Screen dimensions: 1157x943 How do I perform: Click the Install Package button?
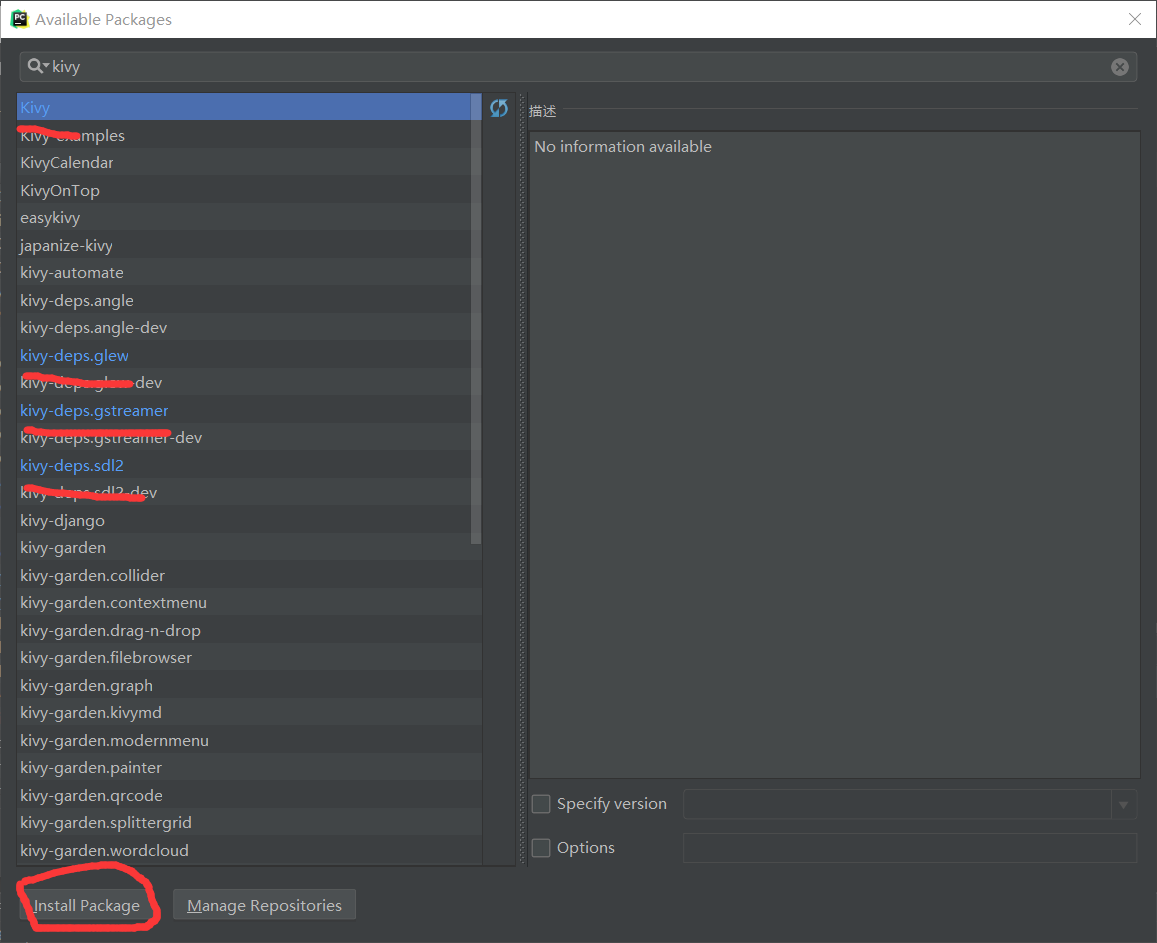(86, 905)
